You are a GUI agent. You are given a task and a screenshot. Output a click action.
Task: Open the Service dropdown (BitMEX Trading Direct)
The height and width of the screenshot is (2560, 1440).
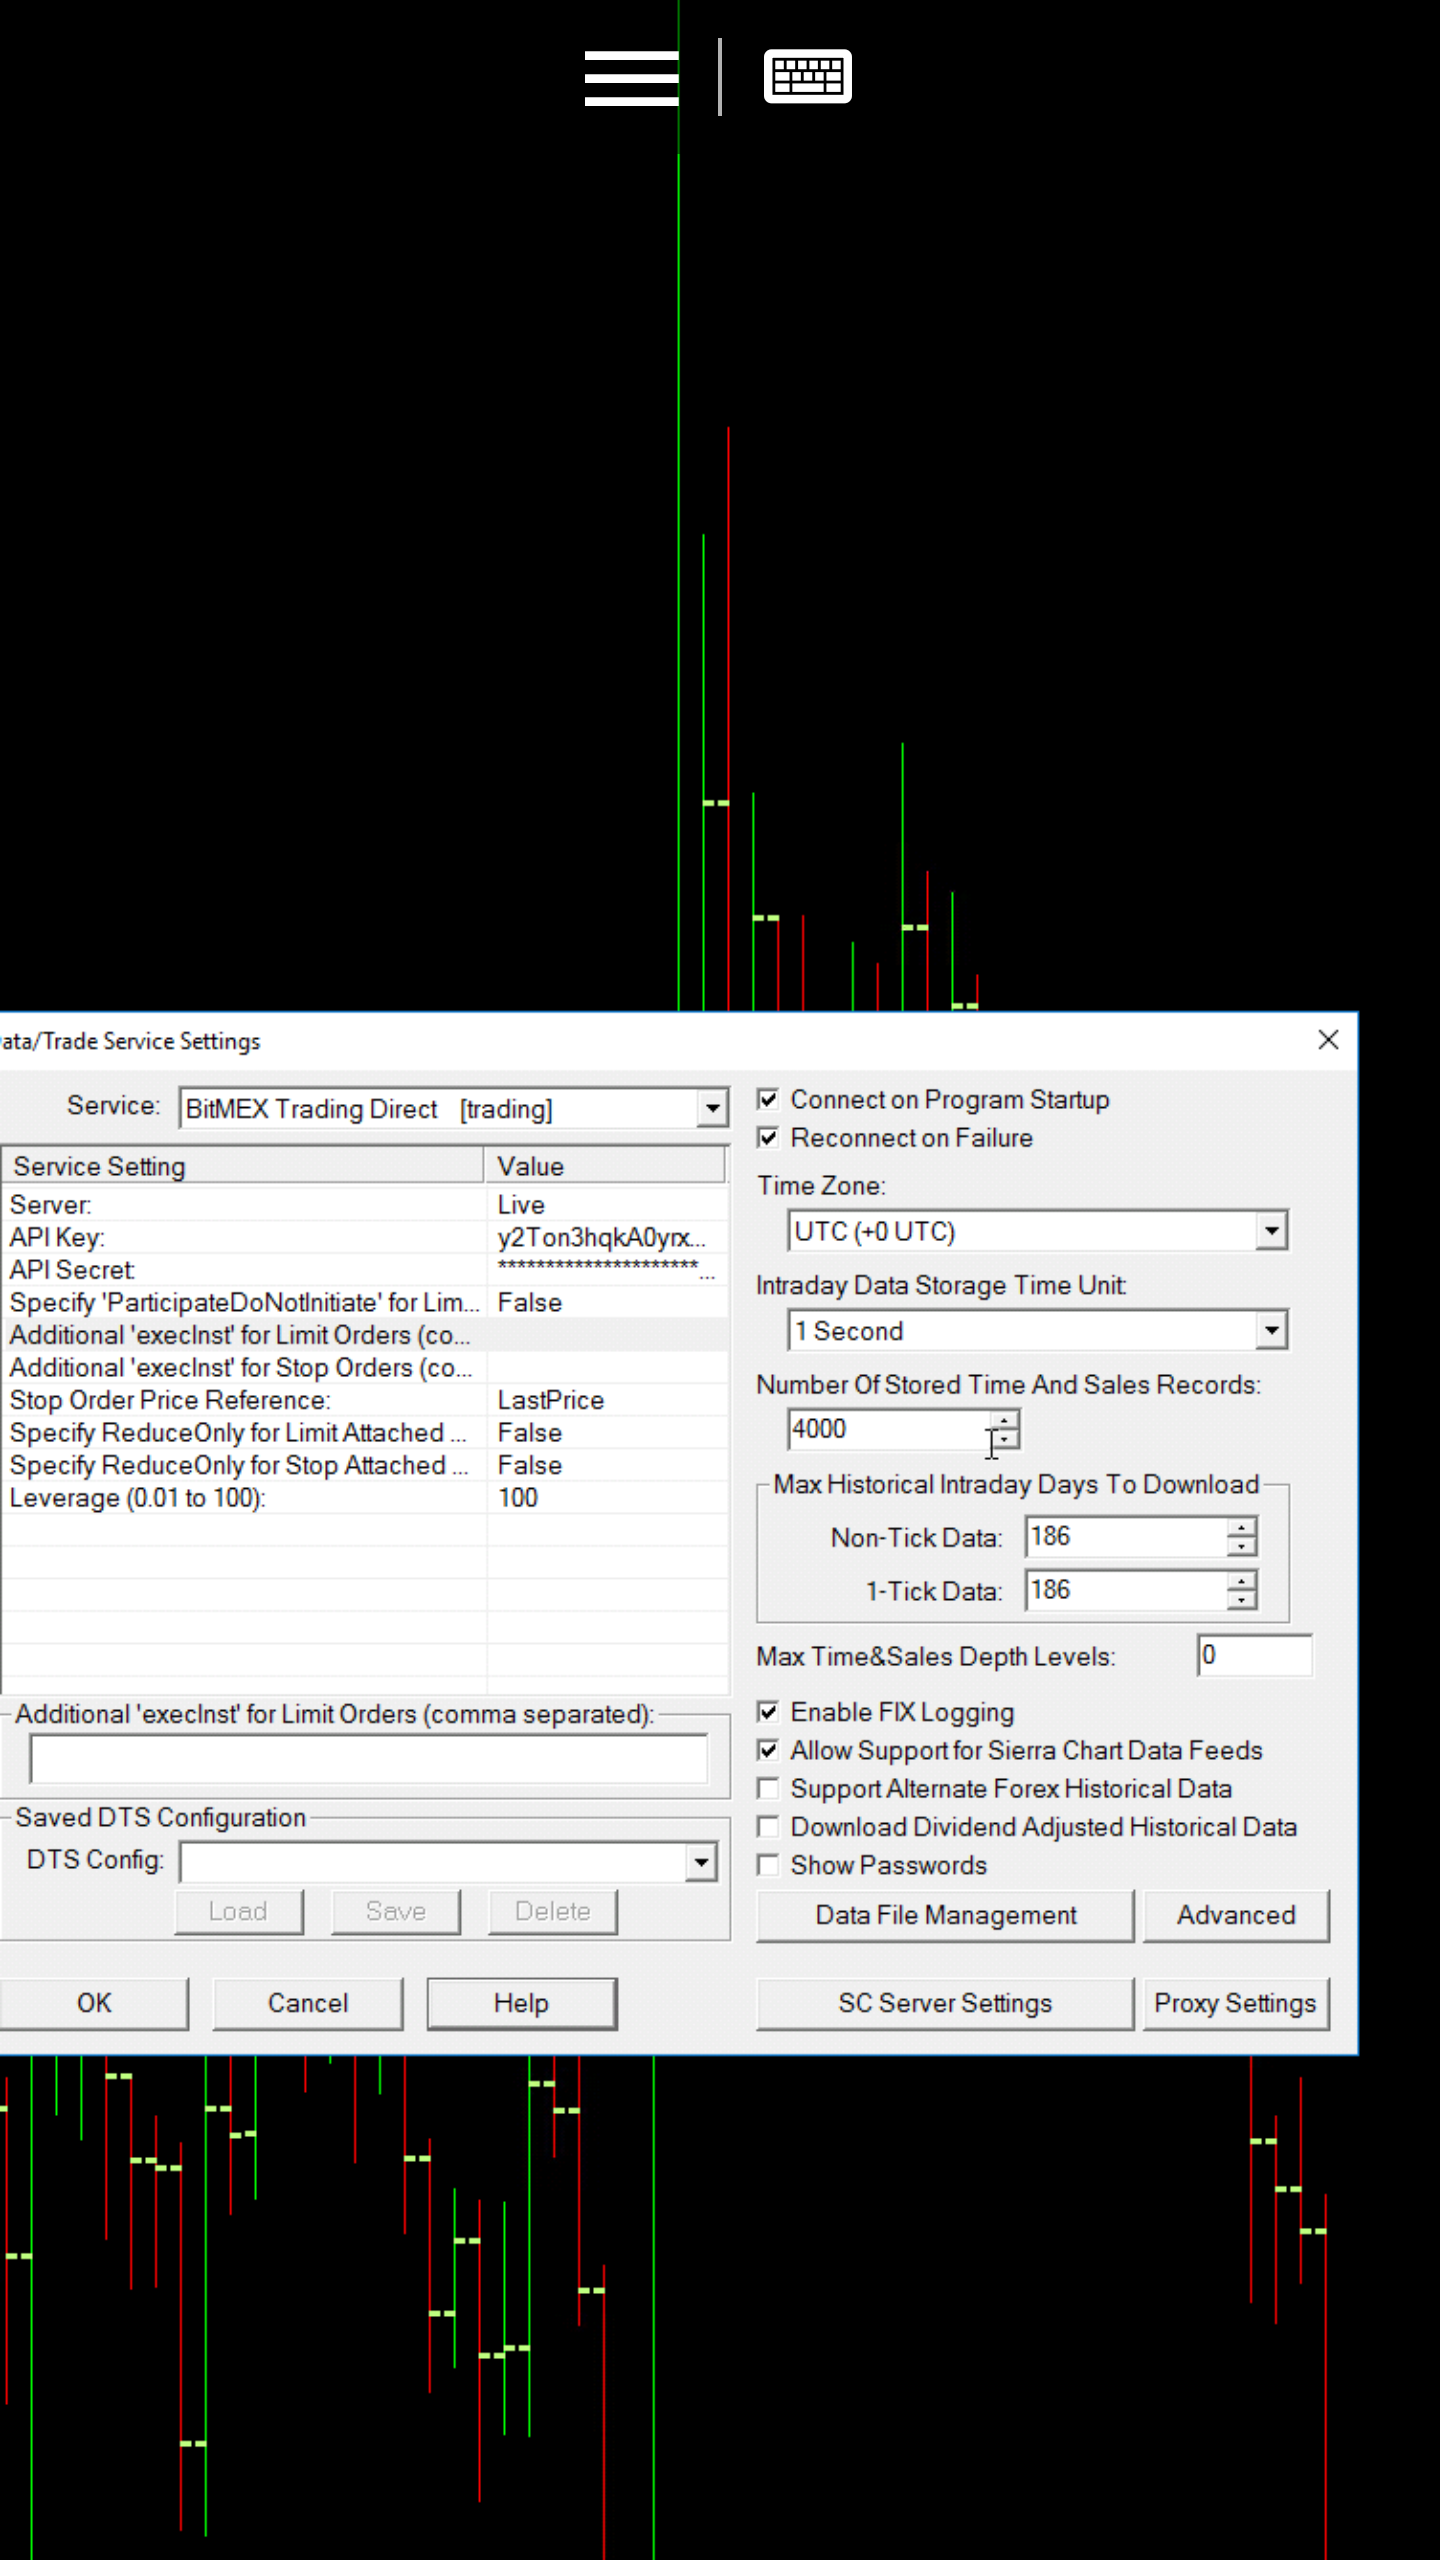(x=711, y=1108)
